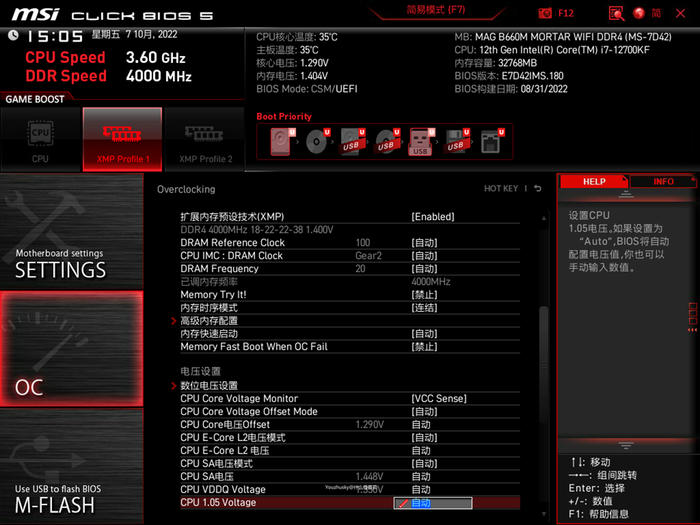Click the lower help panel grip handle
The height and width of the screenshot is (525, 700).
[x=626, y=445]
